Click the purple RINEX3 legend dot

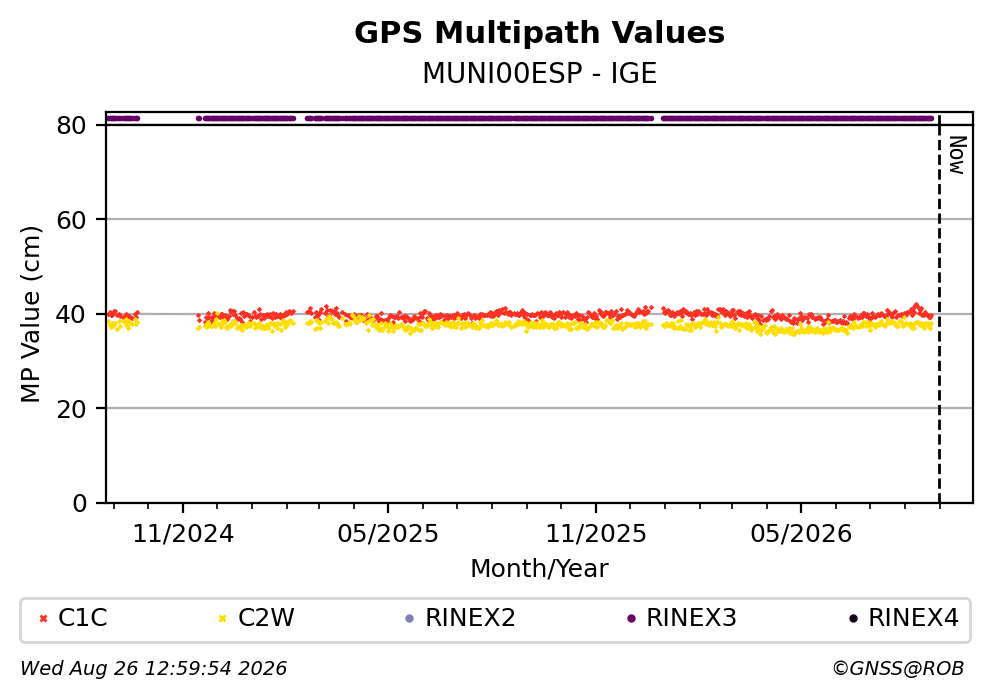(631, 619)
